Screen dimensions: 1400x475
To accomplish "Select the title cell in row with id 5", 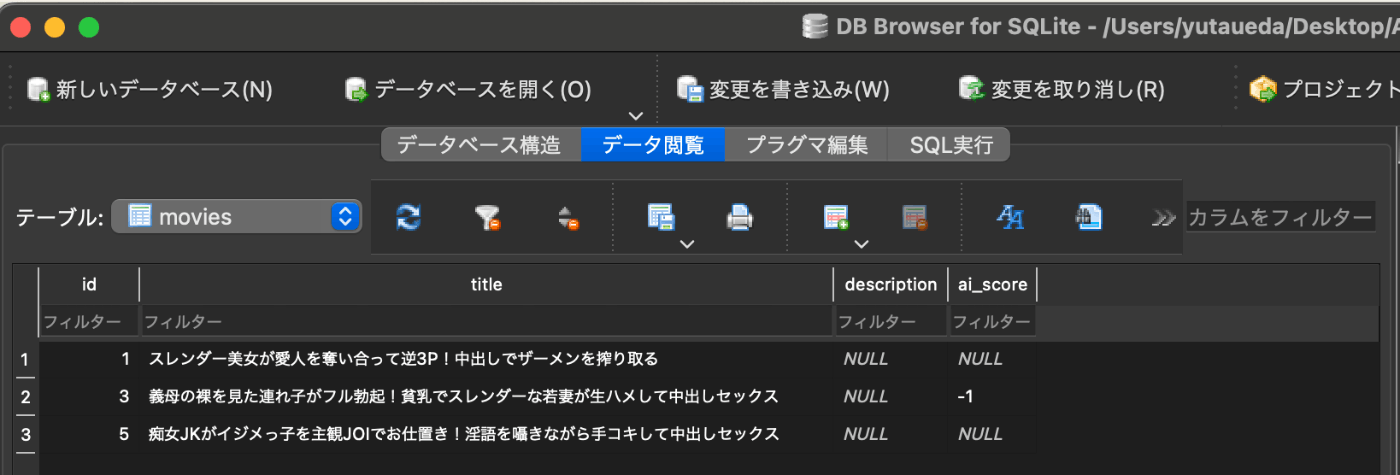I will (486, 434).
